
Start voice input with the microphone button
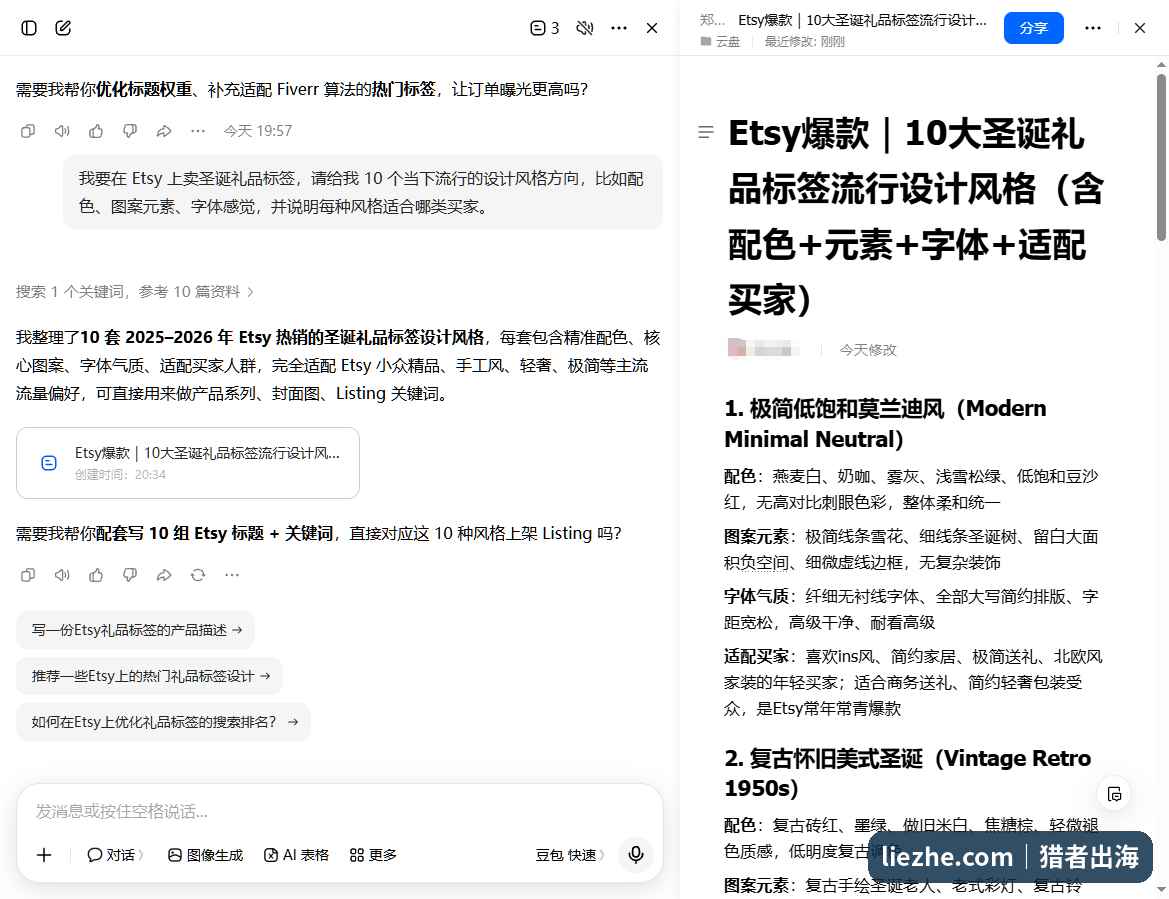coord(636,854)
